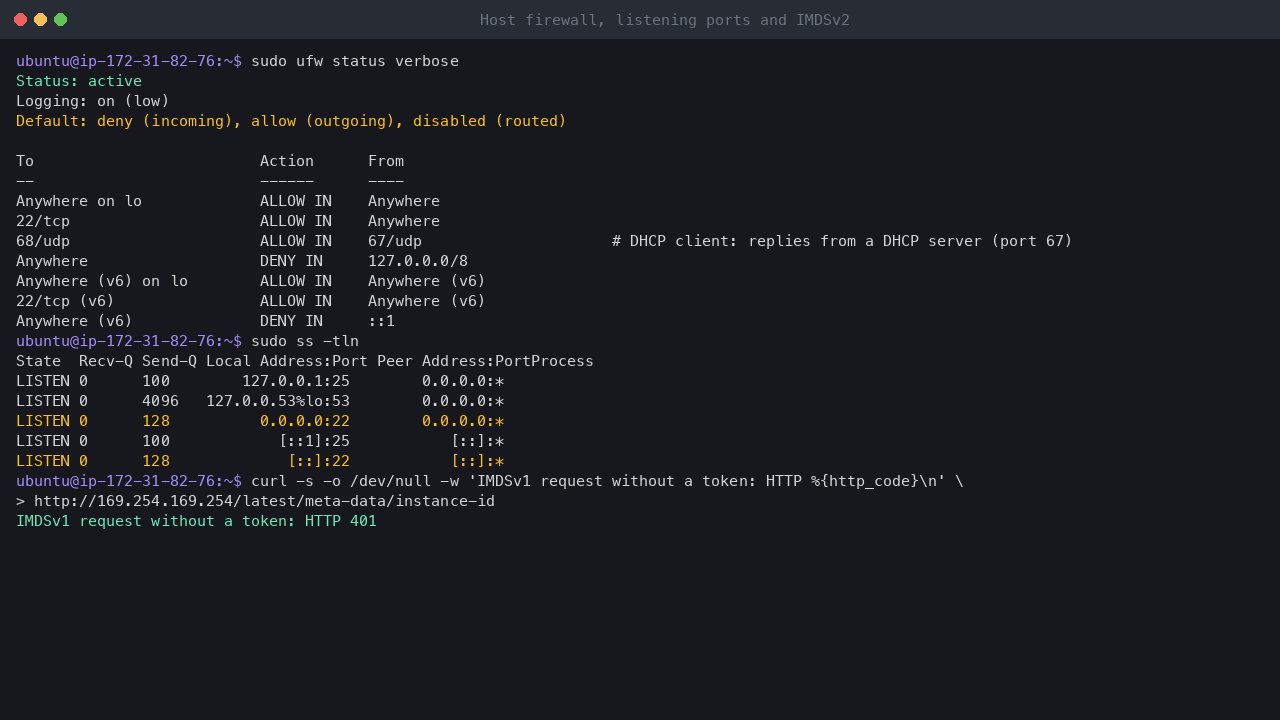The image size is (1280, 720).
Task: Select the 'Anywhere on lo' rule entry
Action: click(79, 201)
